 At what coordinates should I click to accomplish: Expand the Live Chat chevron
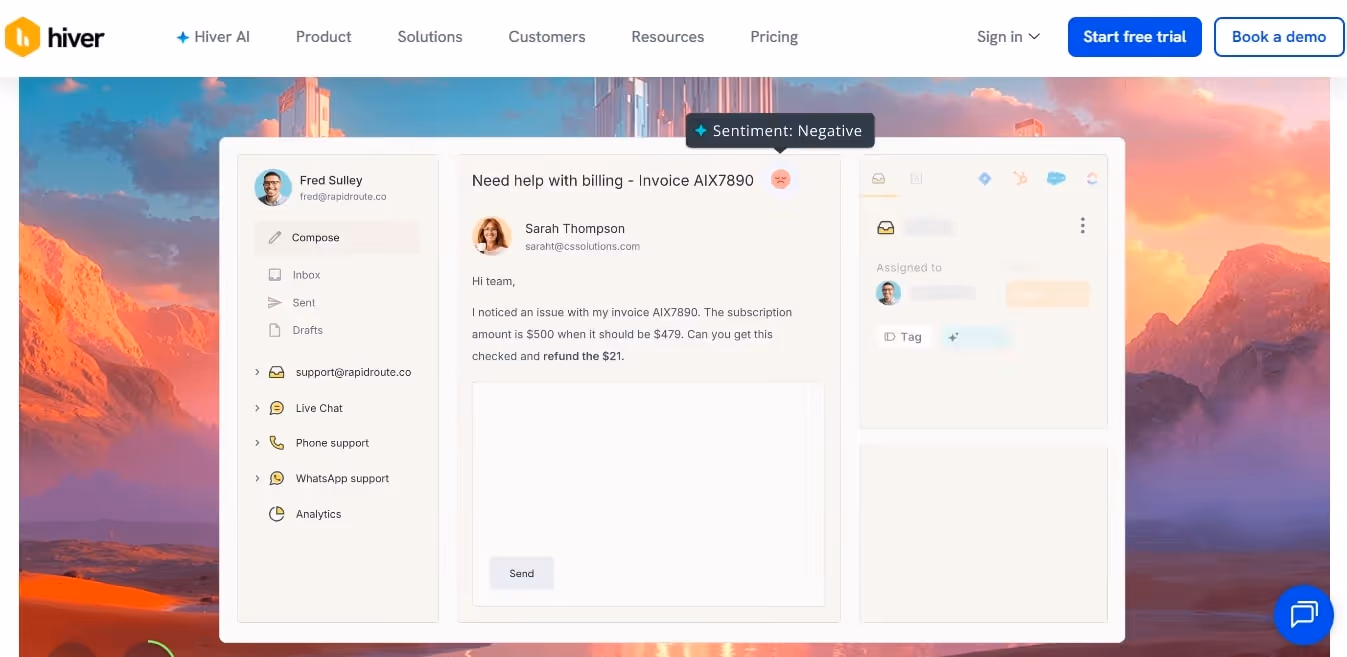(x=257, y=408)
